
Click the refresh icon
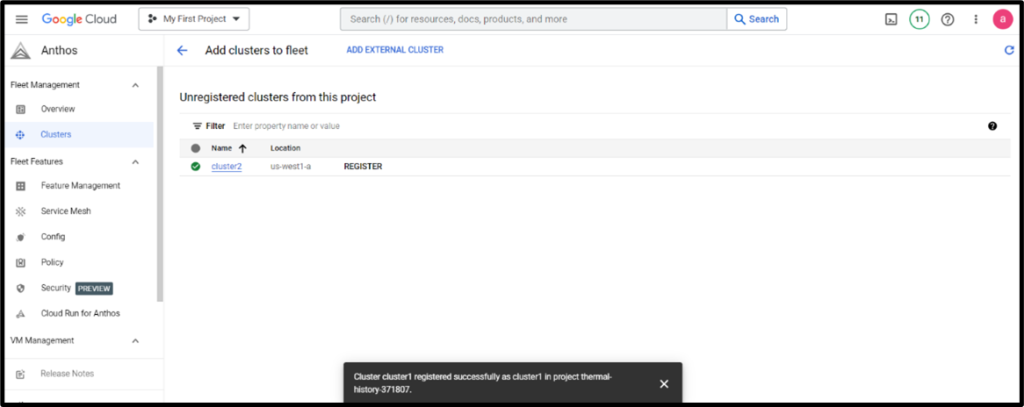pyautogui.click(x=1009, y=50)
